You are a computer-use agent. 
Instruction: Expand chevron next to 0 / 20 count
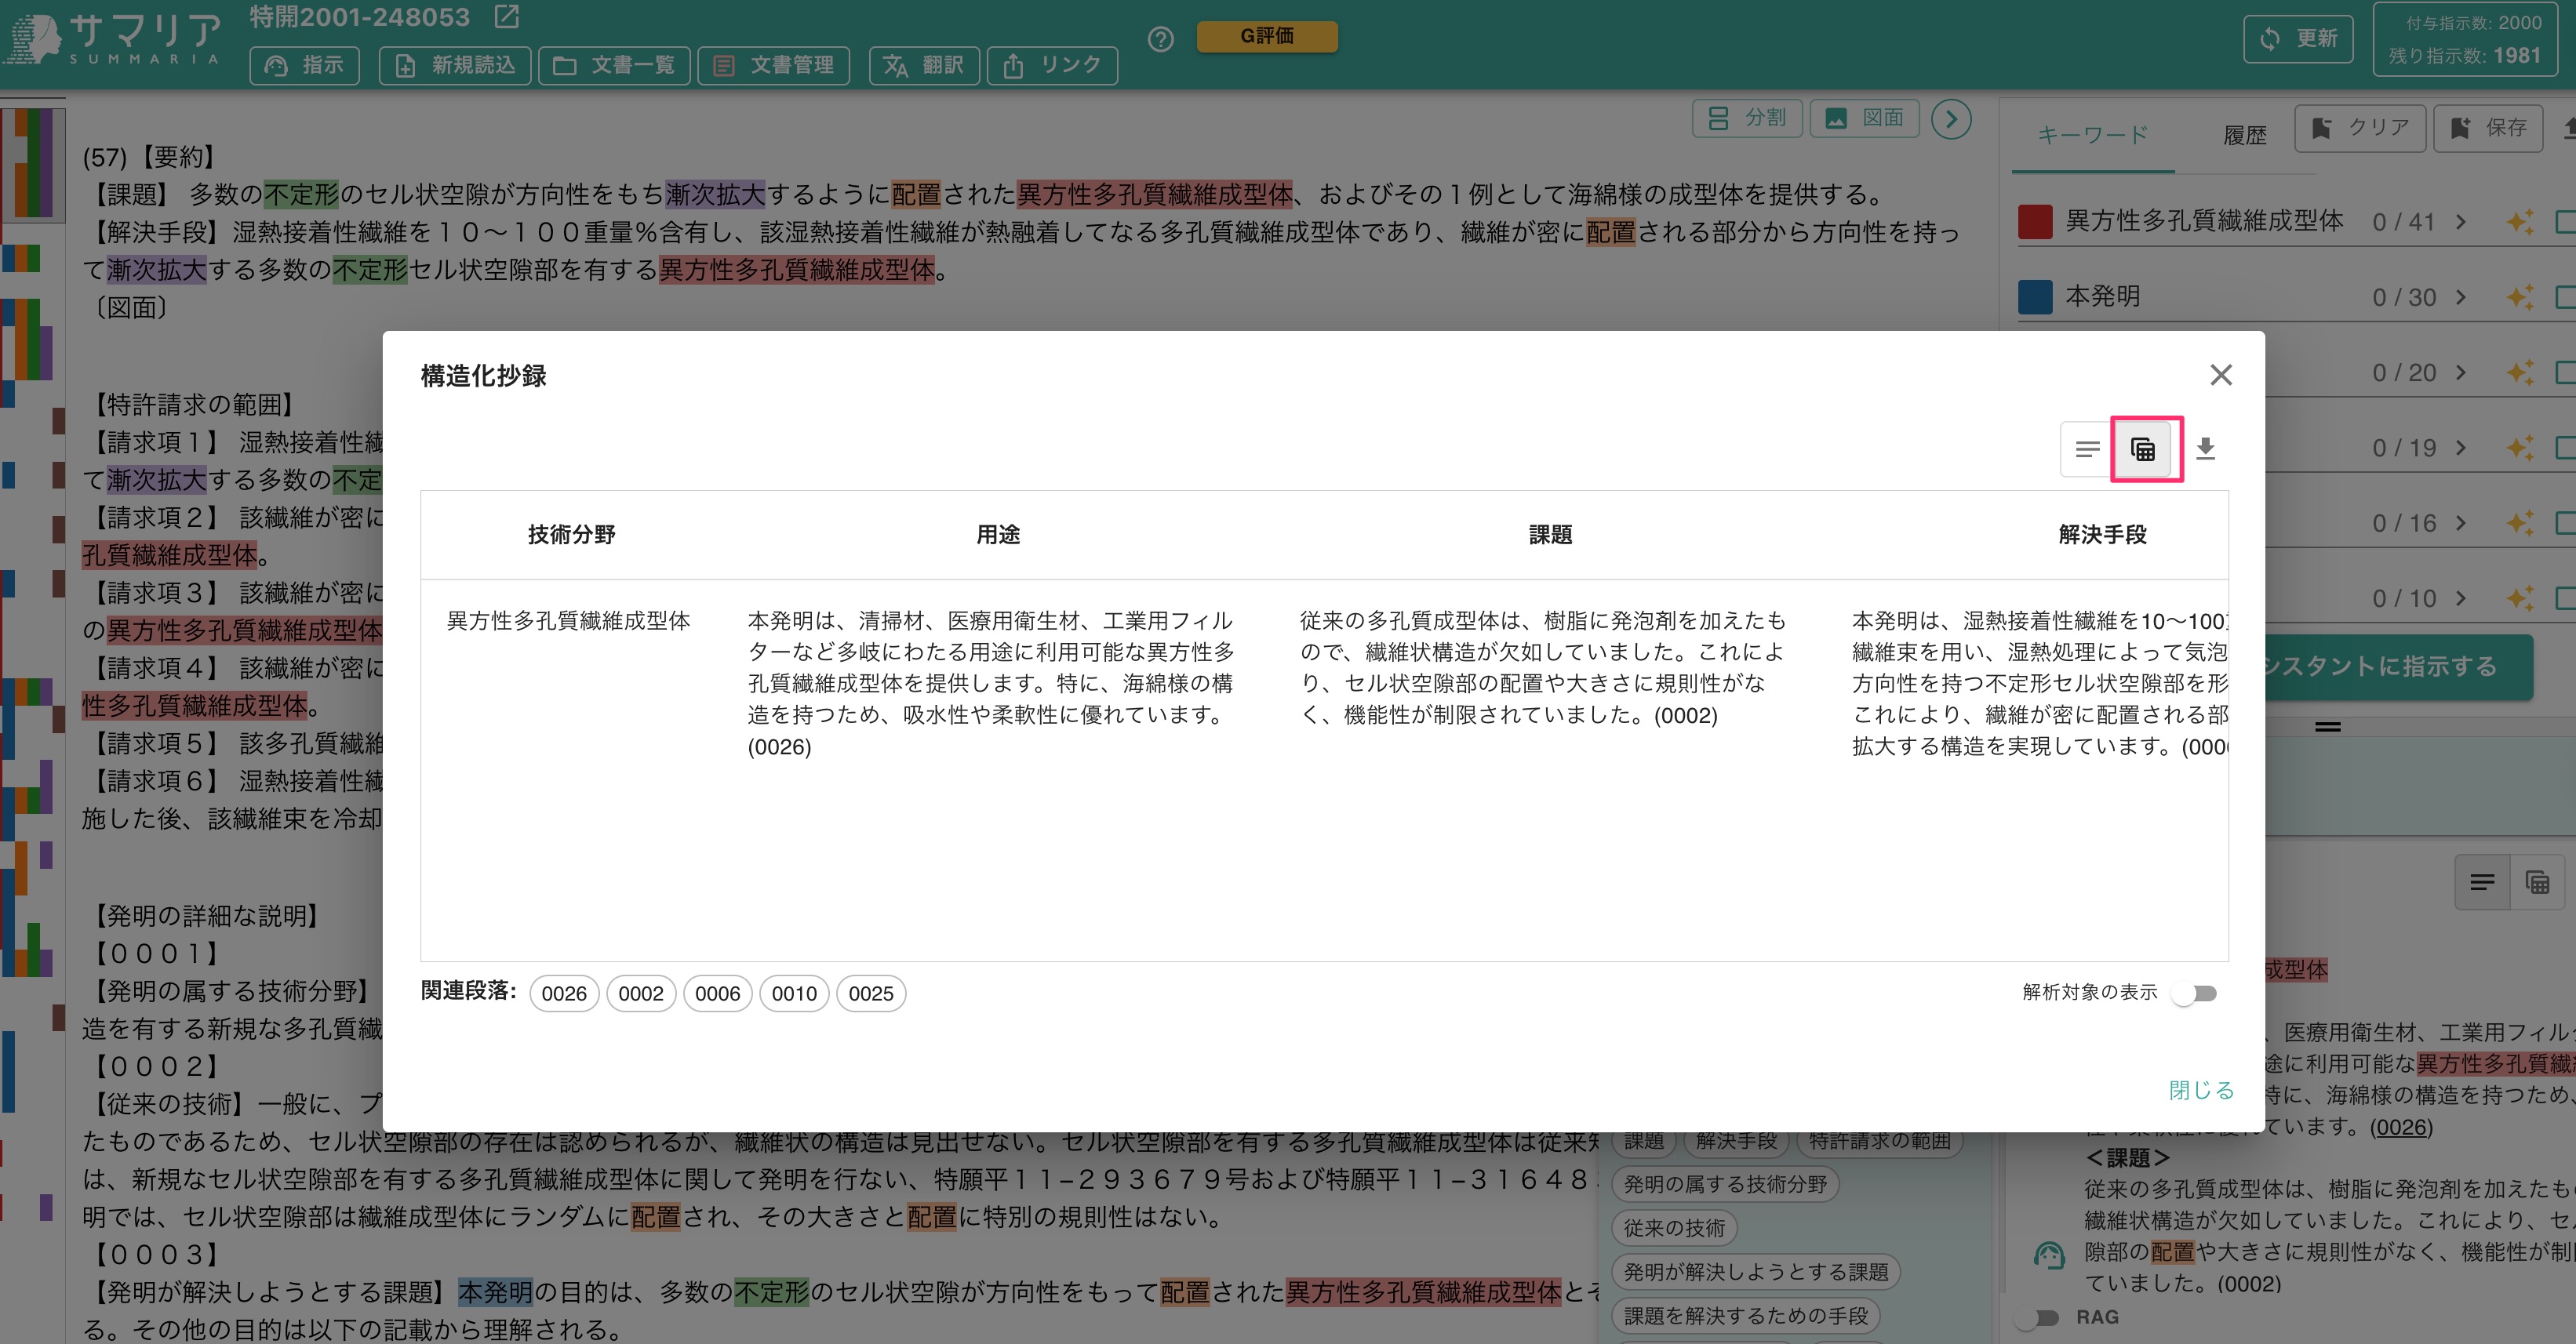click(2461, 372)
